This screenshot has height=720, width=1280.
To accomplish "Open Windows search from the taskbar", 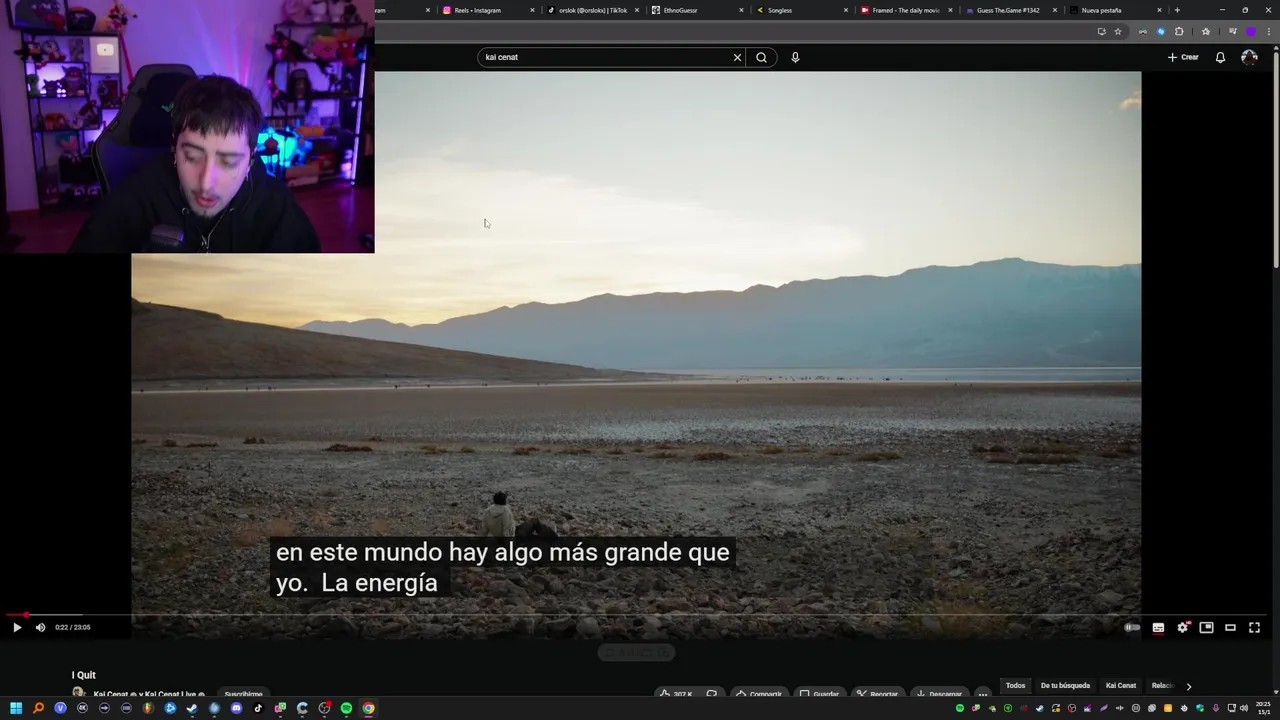I will 38,708.
